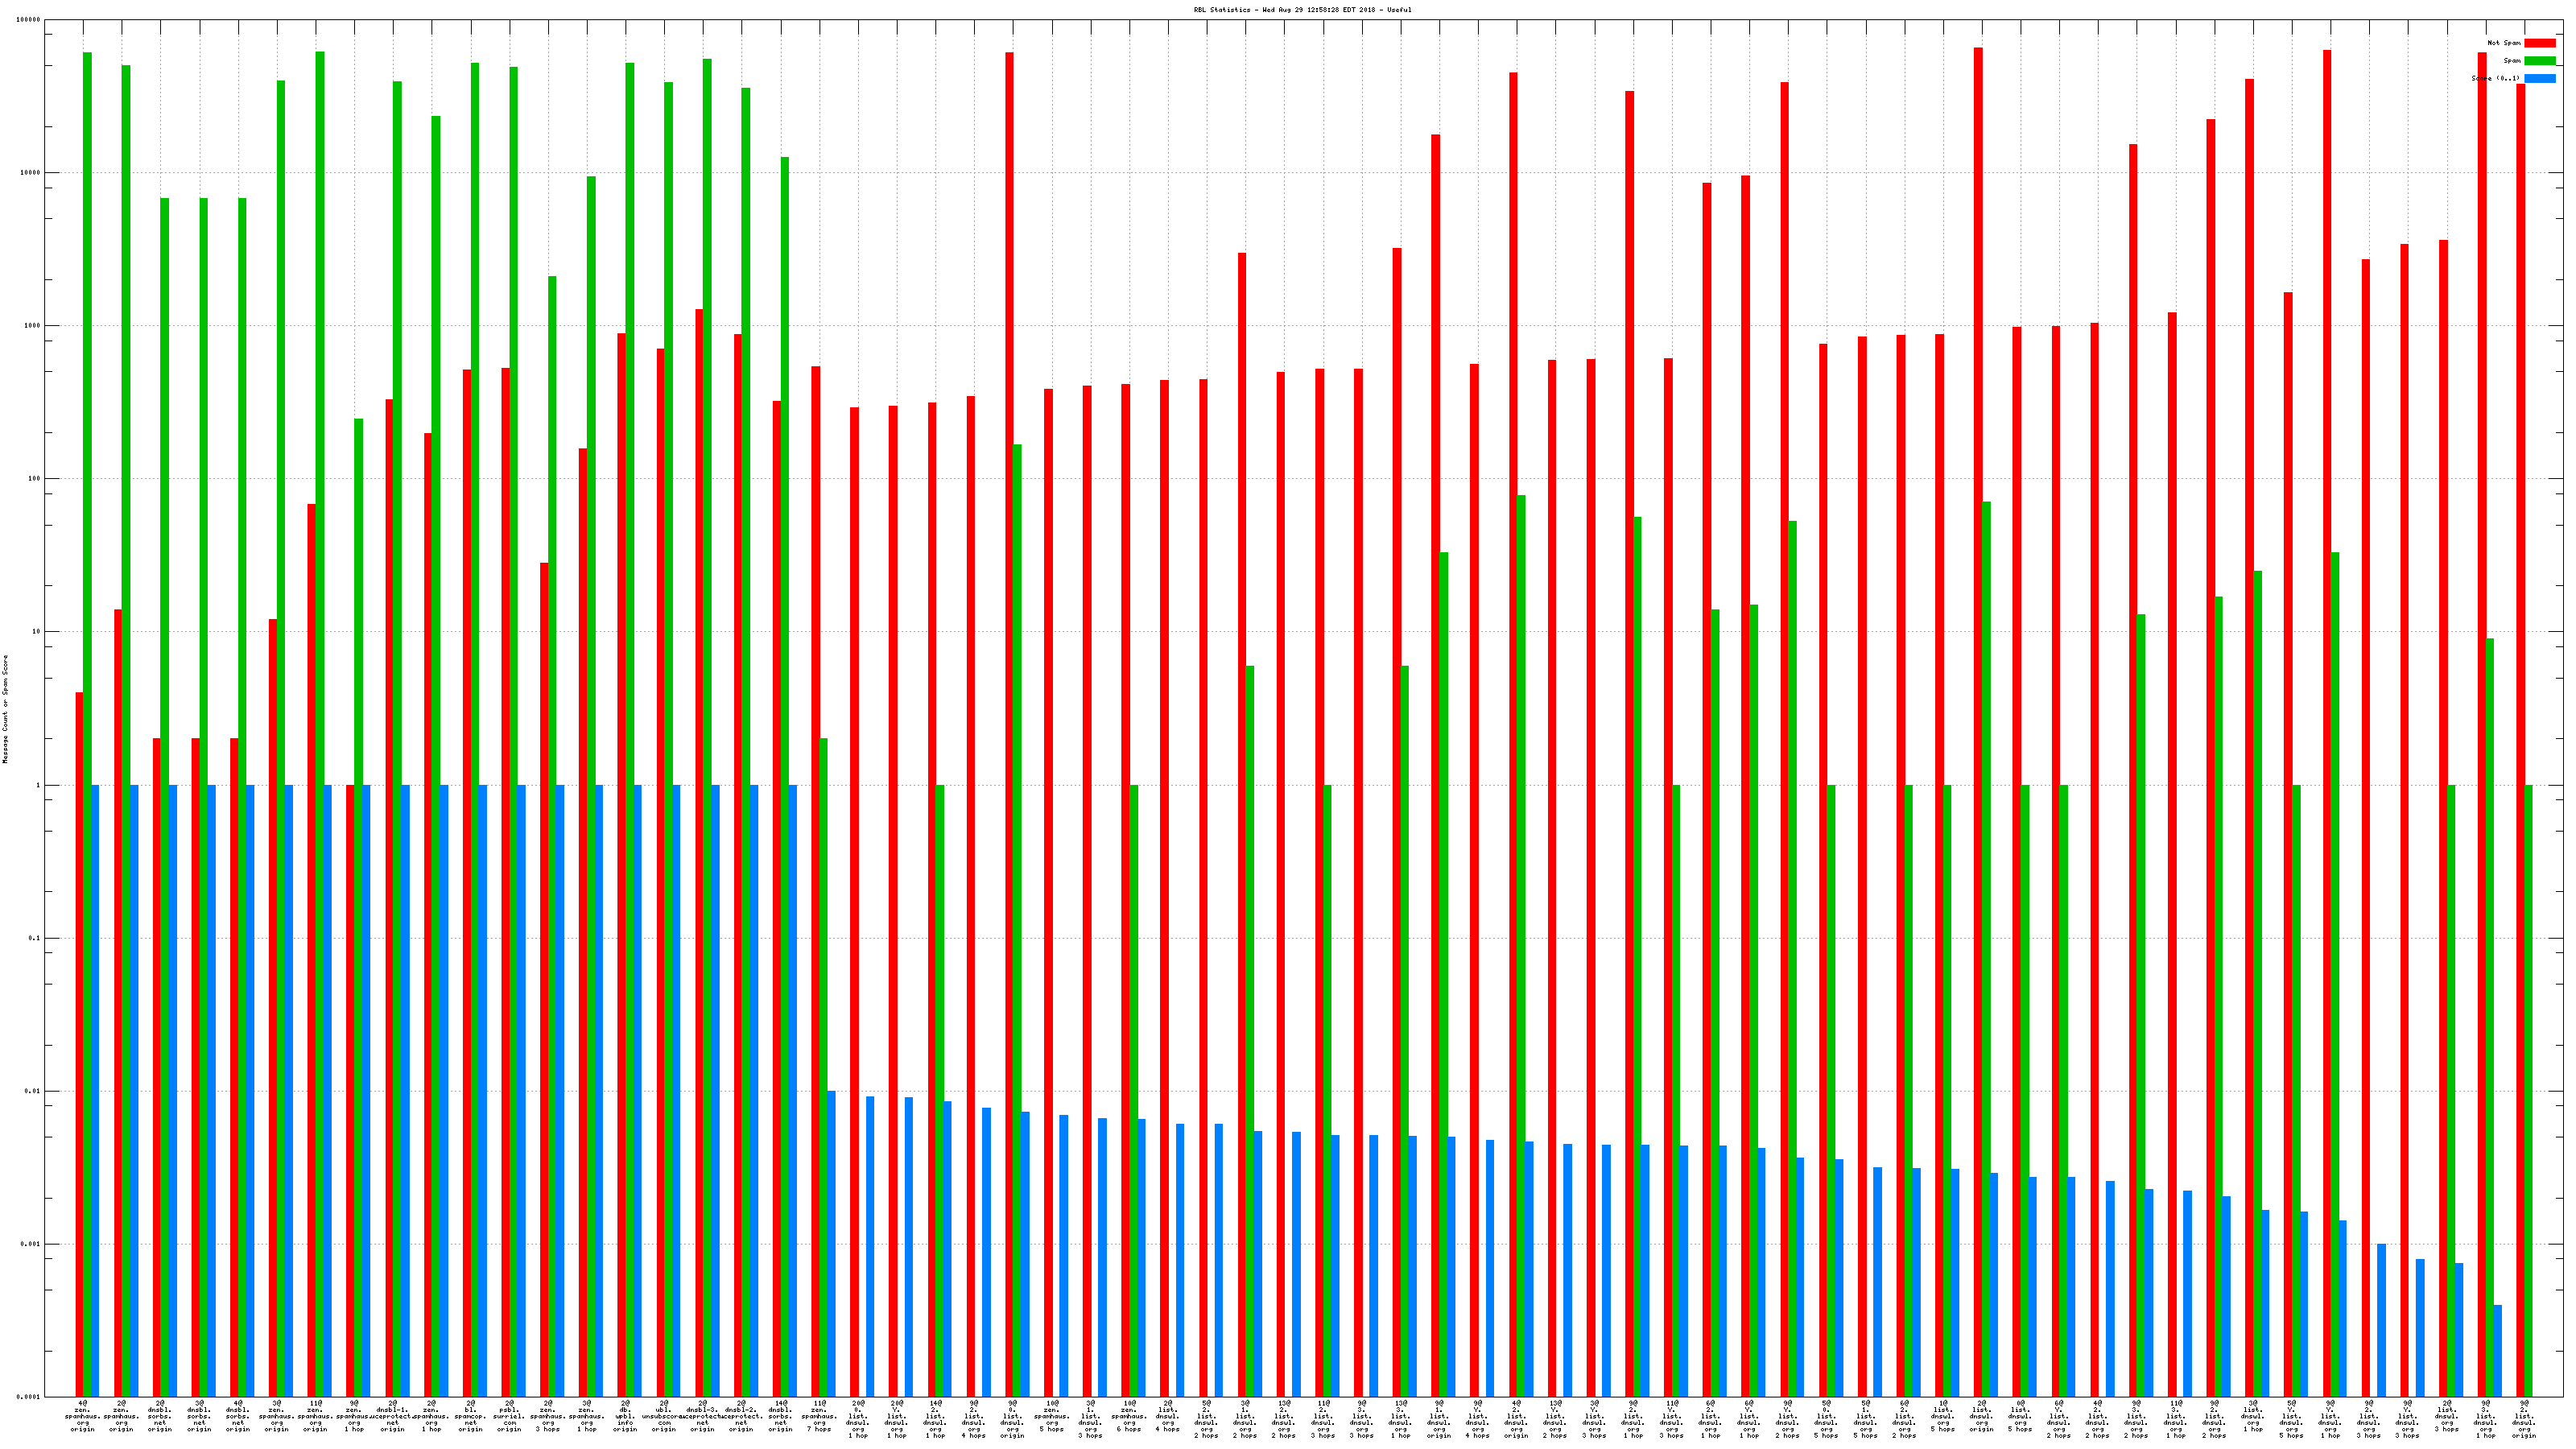Select the "Not Spam" legend label text
2576x1449 pixels.
2504,43
